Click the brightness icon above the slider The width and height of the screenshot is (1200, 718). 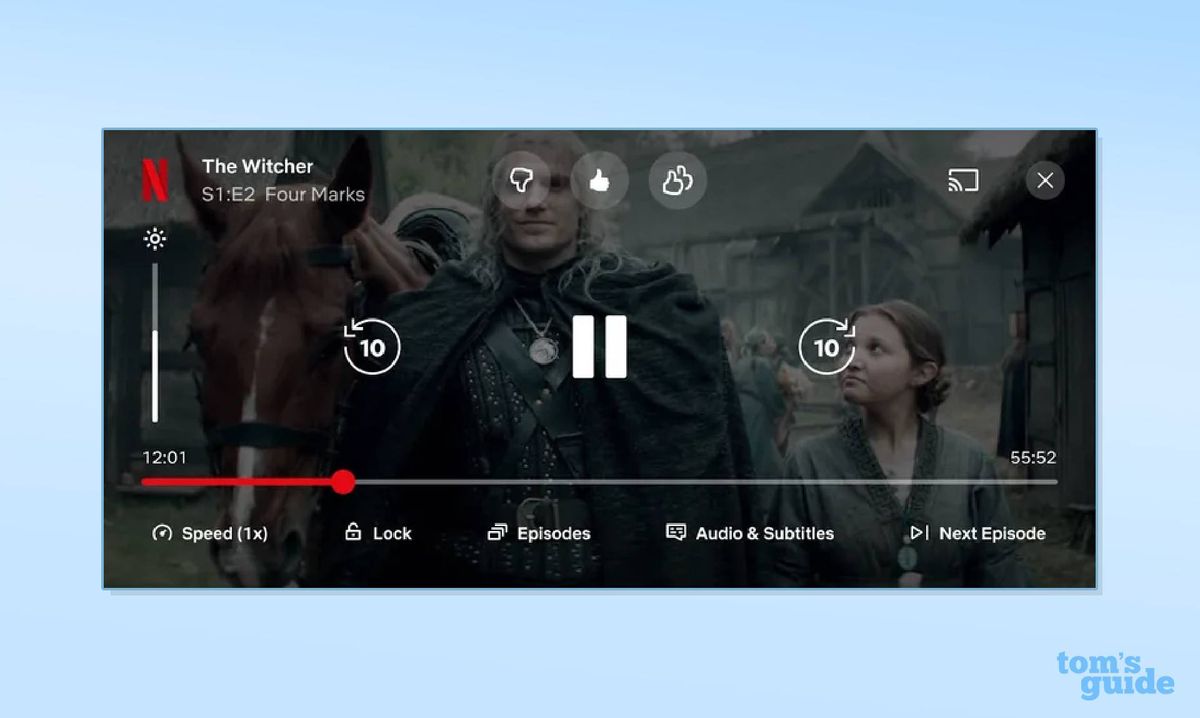point(155,239)
